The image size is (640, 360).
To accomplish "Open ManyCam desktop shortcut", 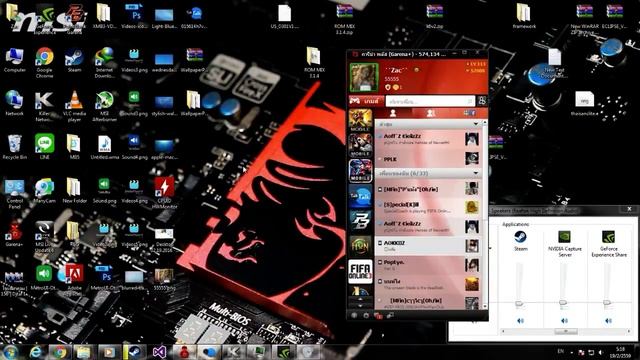I will pyautogui.click(x=44, y=190).
